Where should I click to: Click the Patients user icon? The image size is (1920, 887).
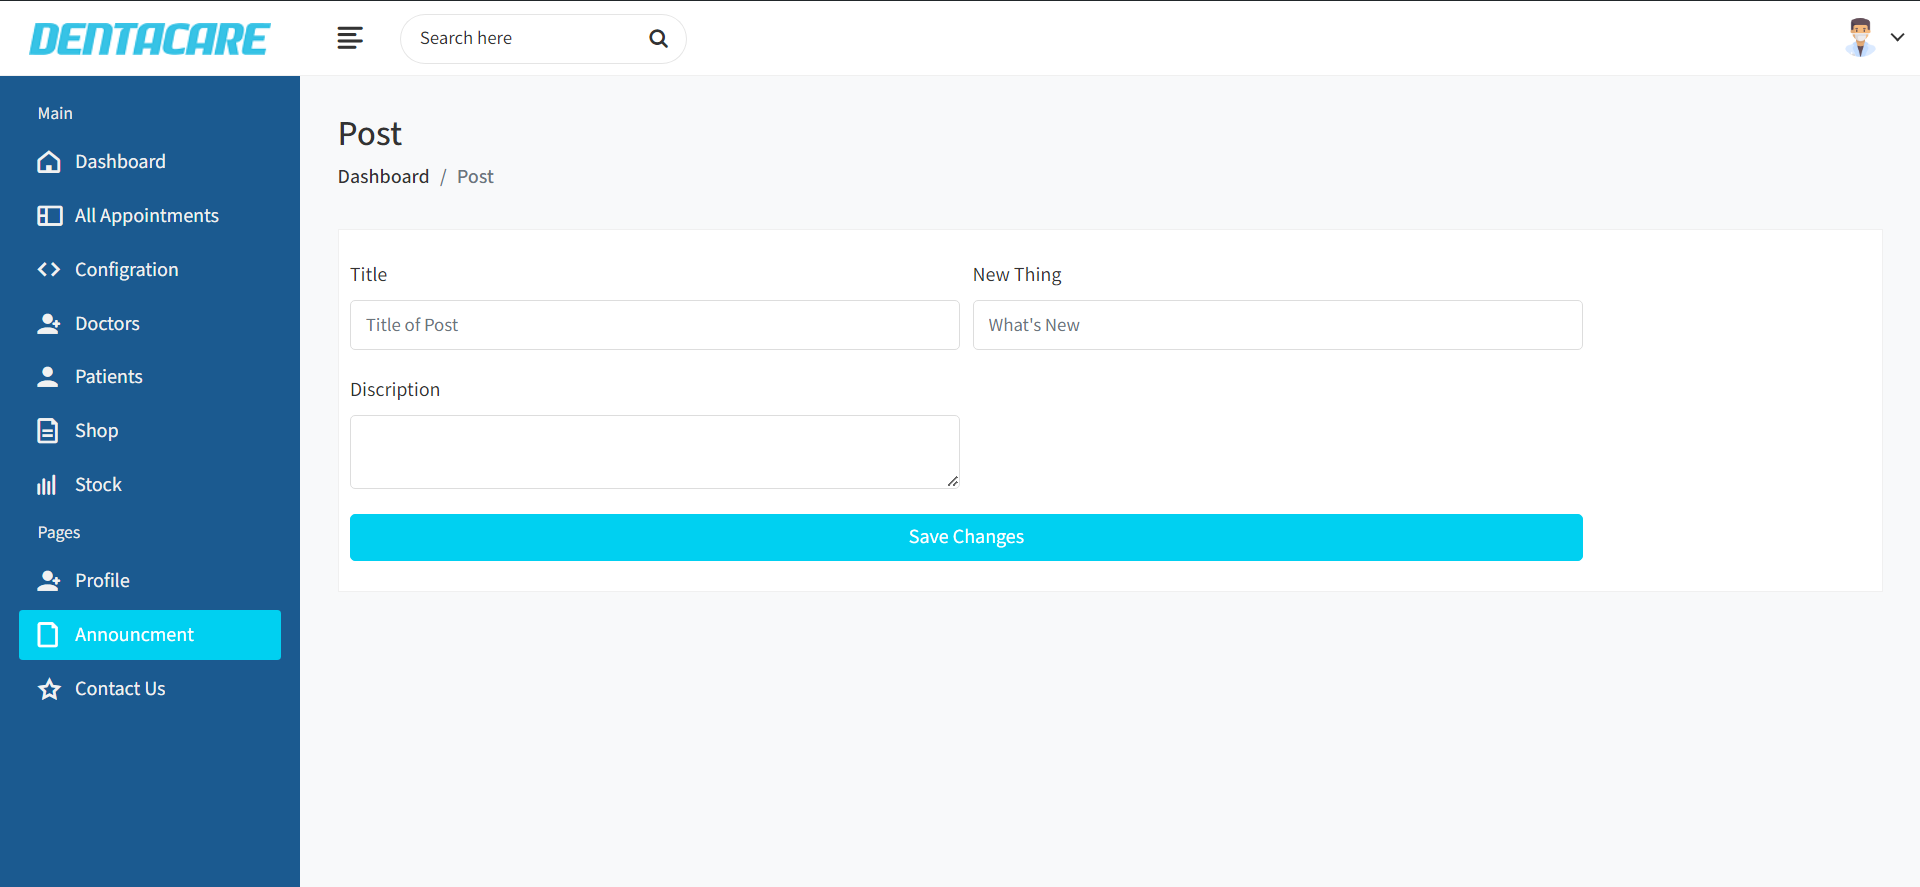(48, 377)
